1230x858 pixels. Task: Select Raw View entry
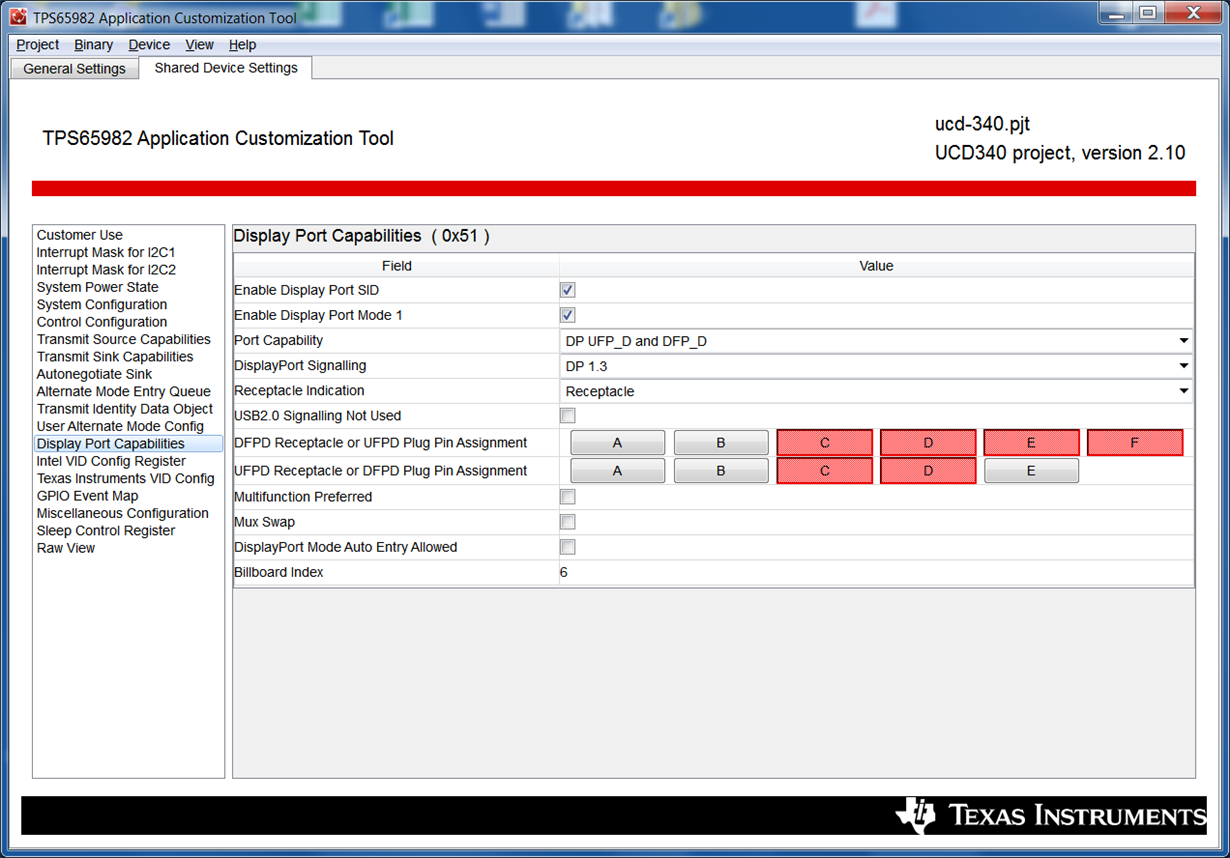66,548
